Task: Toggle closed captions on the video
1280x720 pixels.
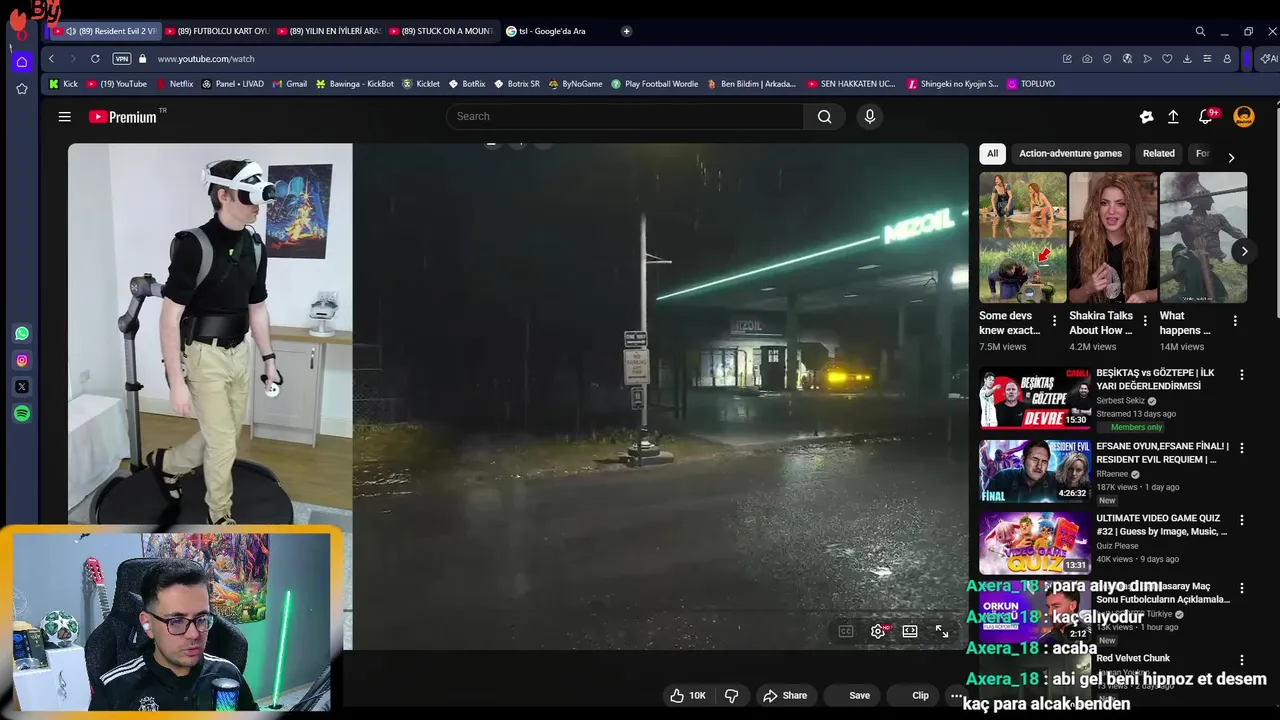Action: click(846, 631)
